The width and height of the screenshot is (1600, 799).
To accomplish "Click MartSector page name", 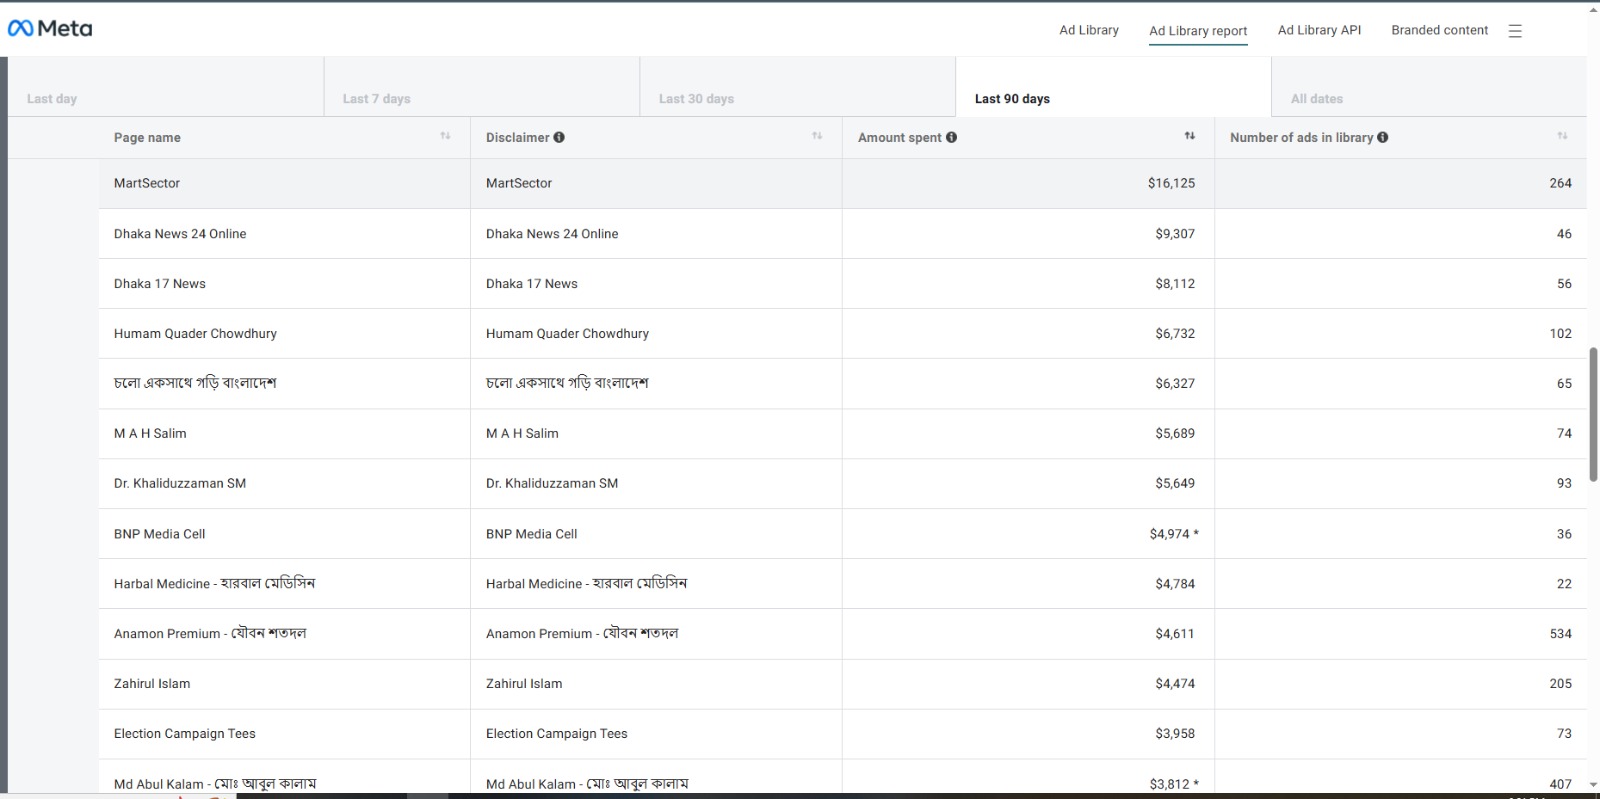I will (147, 183).
